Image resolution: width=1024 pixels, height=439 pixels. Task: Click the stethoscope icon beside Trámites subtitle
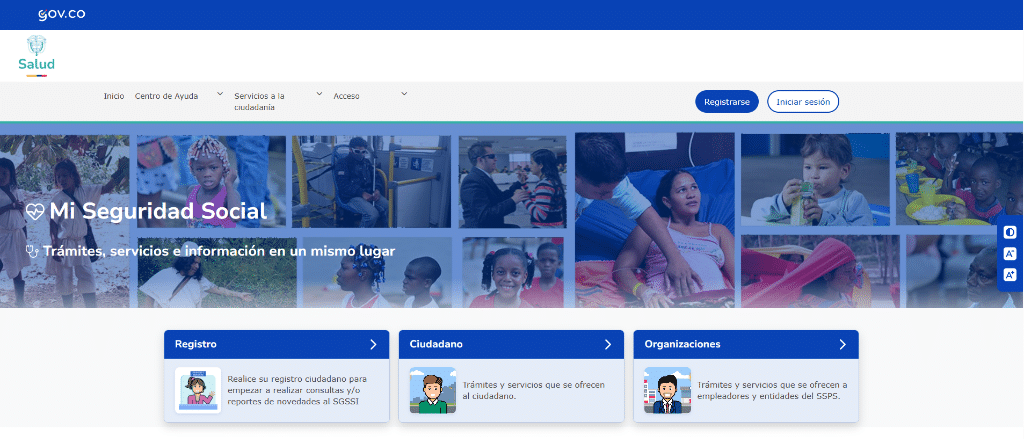coord(31,251)
